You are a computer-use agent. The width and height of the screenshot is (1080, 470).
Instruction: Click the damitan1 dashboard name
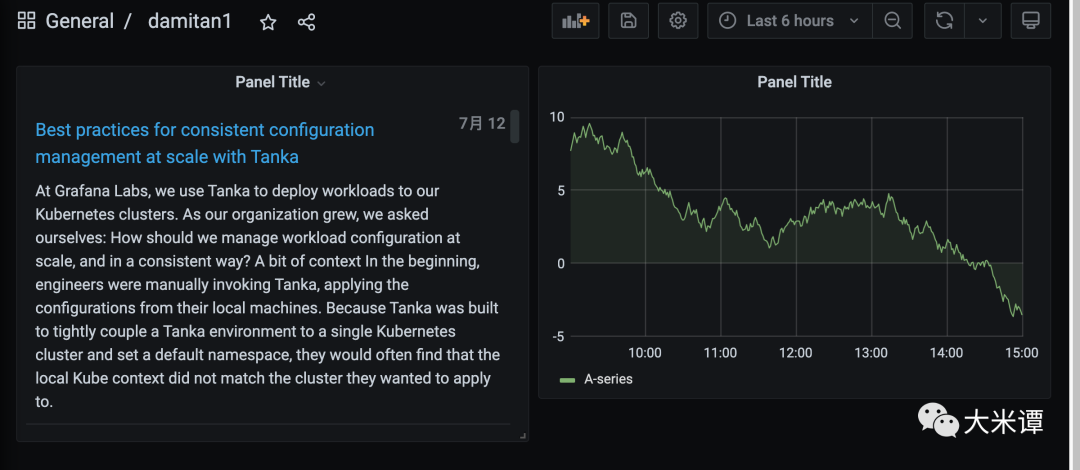click(190, 21)
